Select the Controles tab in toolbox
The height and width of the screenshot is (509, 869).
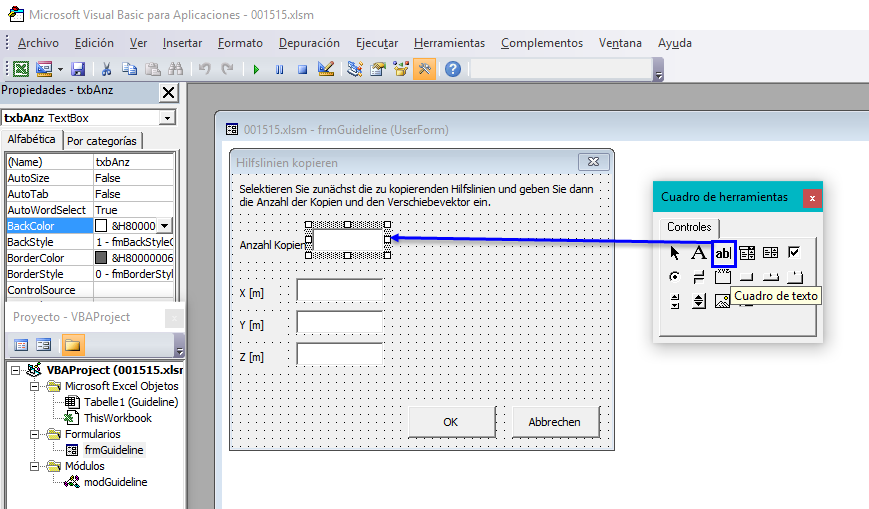tap(689, 227)
